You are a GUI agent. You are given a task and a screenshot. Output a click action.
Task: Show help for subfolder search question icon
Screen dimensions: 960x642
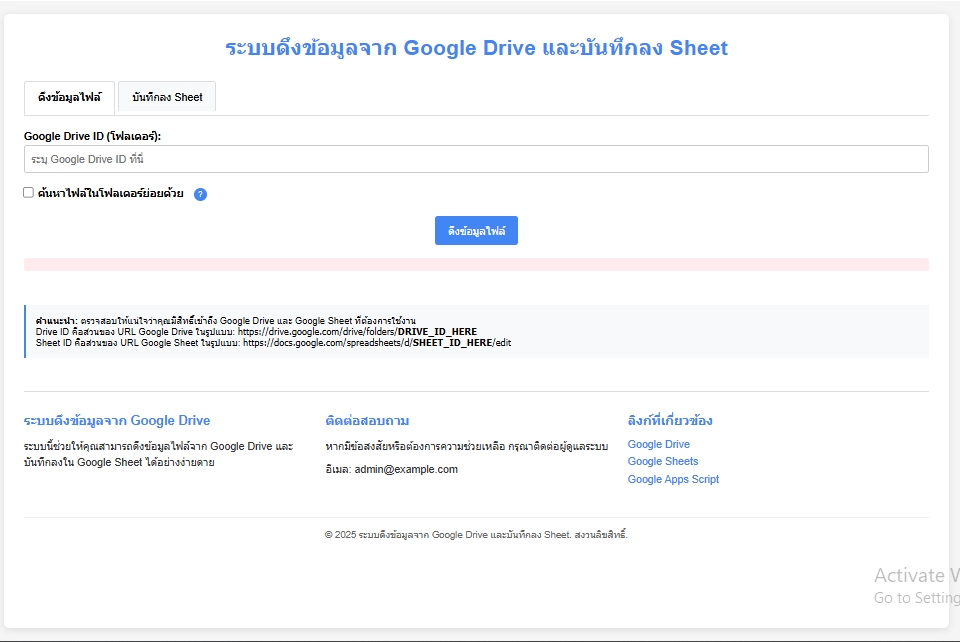pos(200,194)
